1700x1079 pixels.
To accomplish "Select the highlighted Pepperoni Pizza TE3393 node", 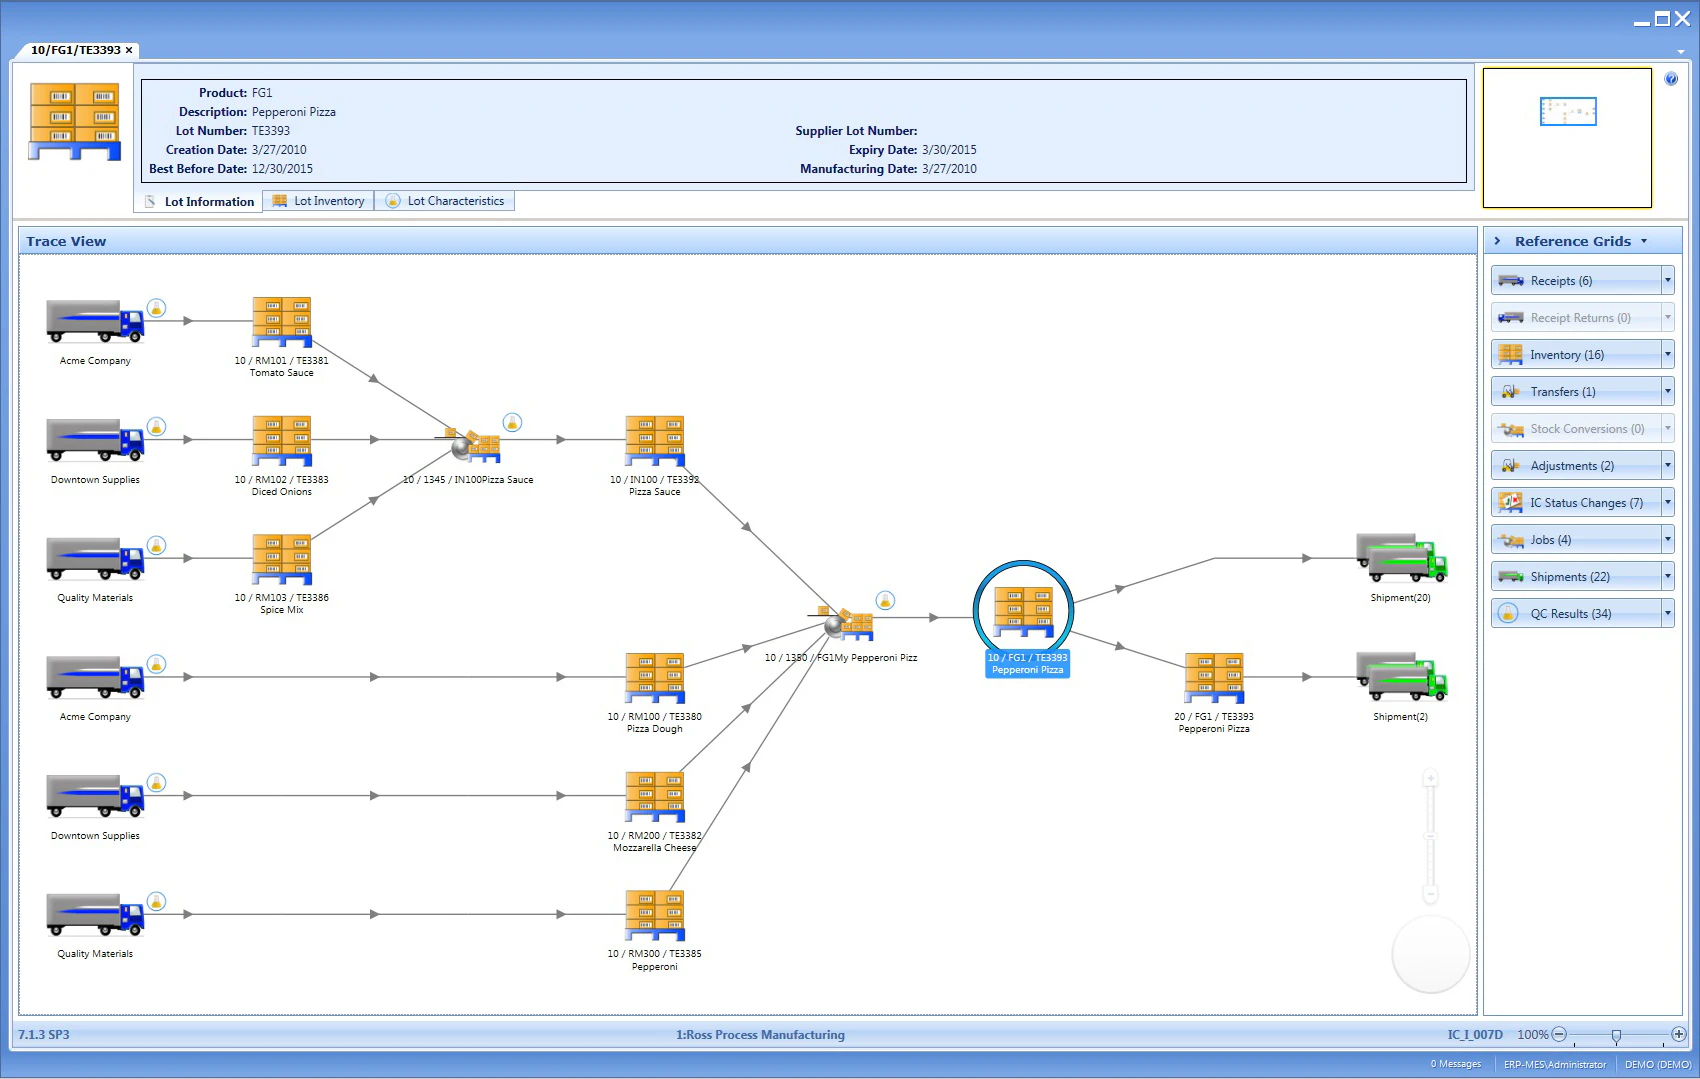I will coord(1023,610).
